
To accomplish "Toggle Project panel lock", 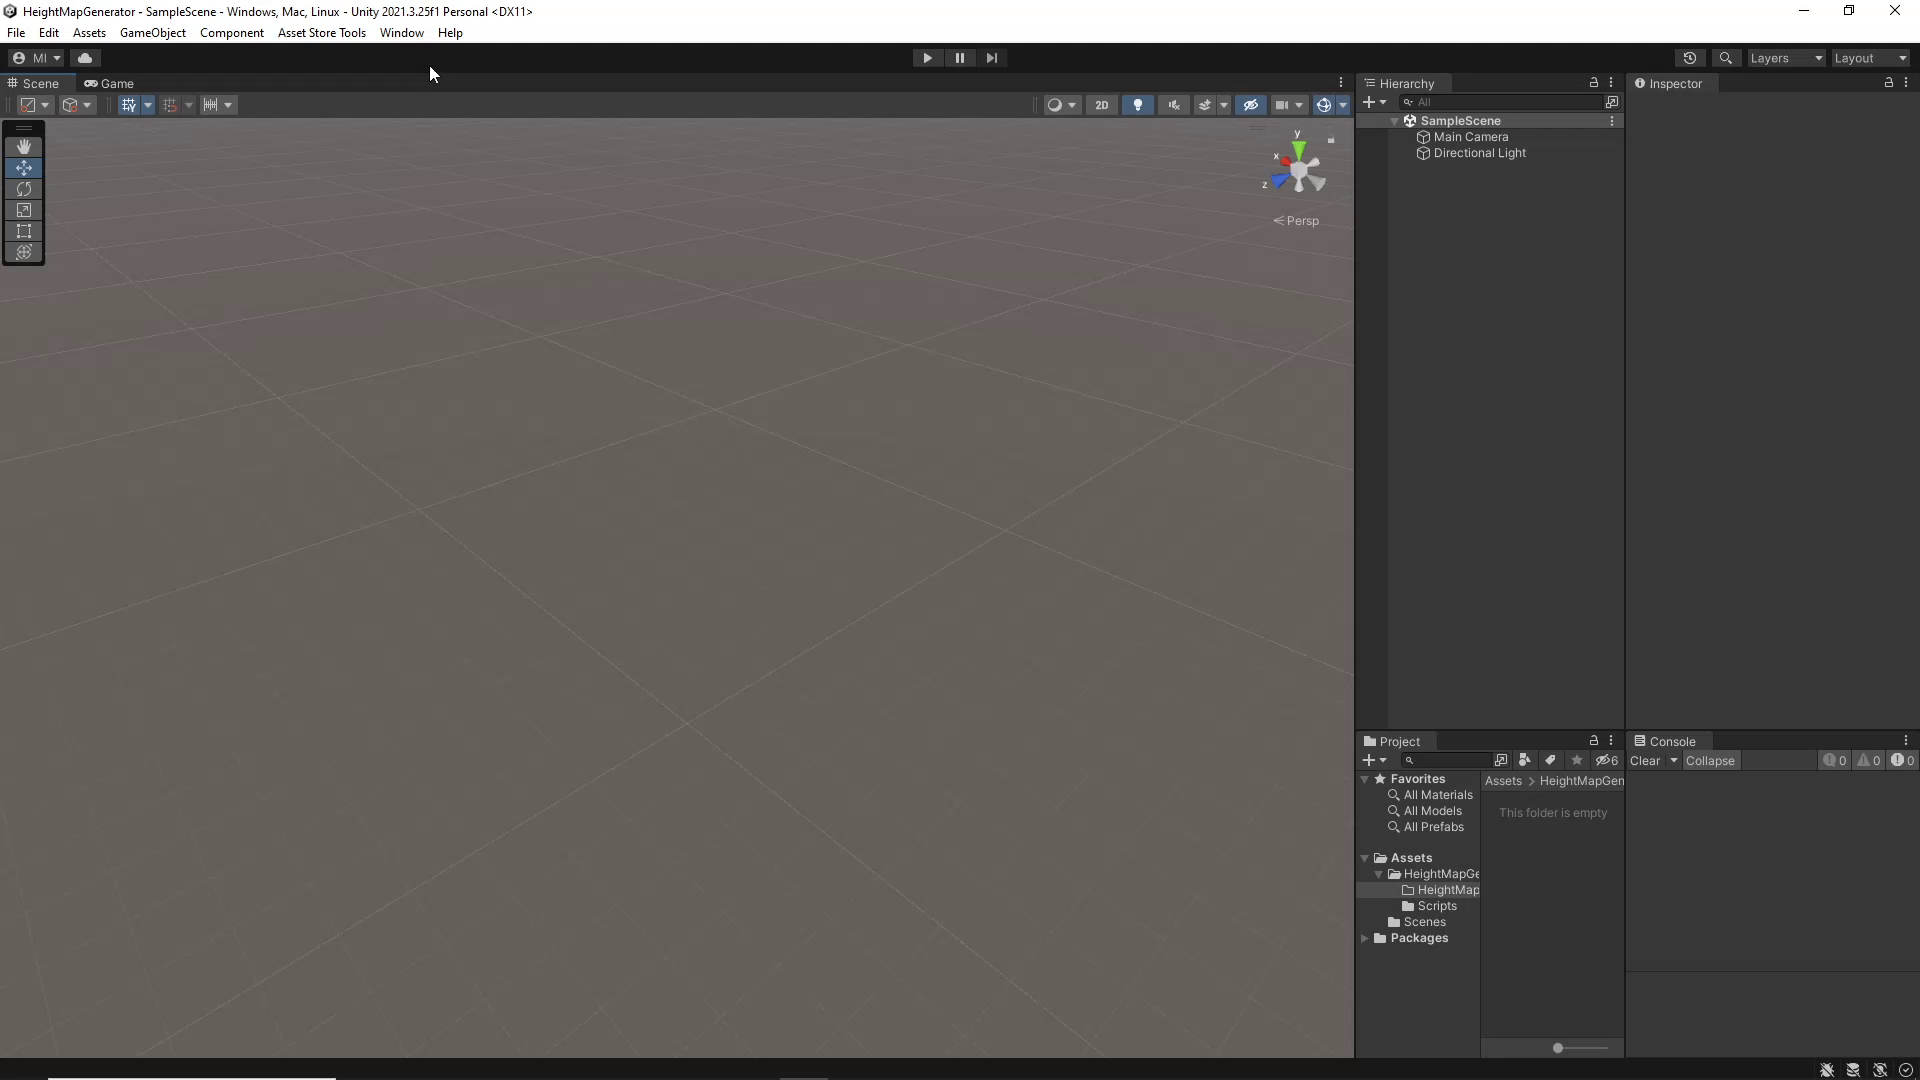I will (1593, 741).
